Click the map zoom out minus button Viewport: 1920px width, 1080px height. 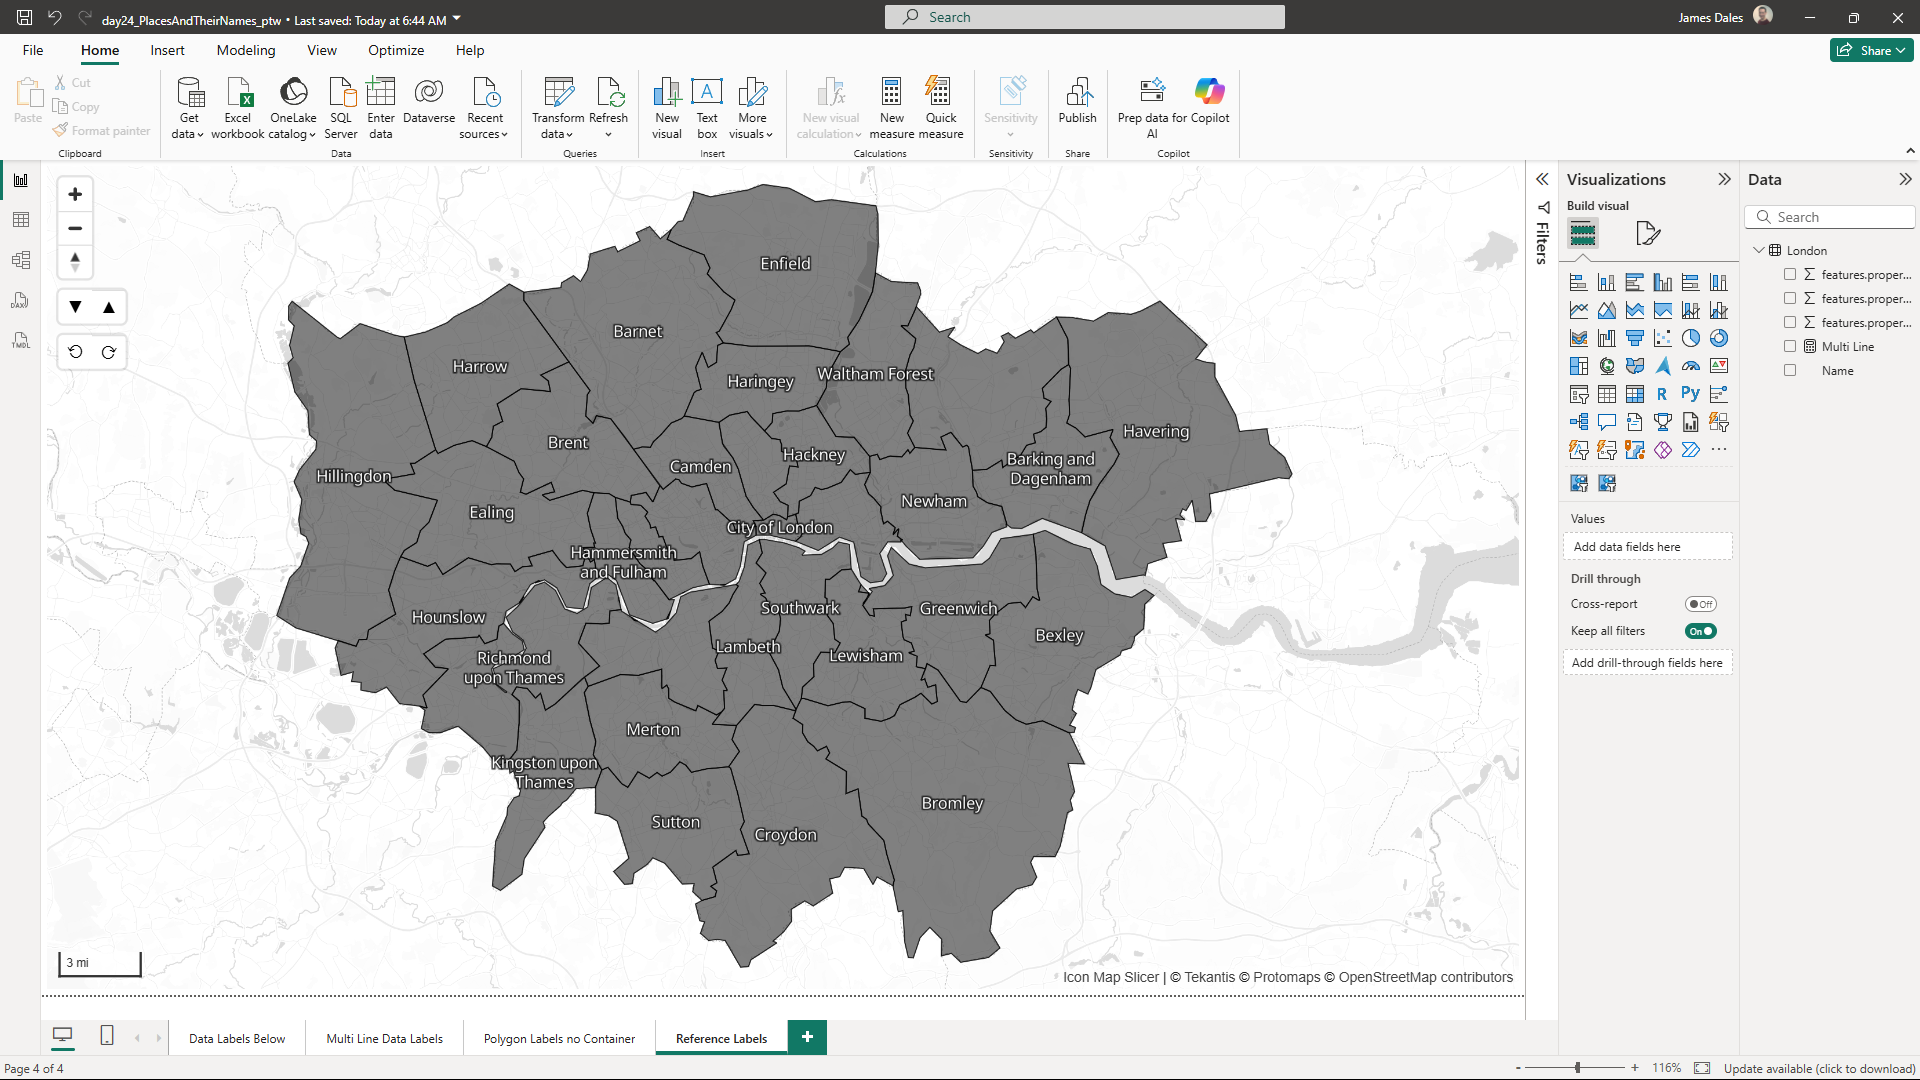click(x=75, y=228)
